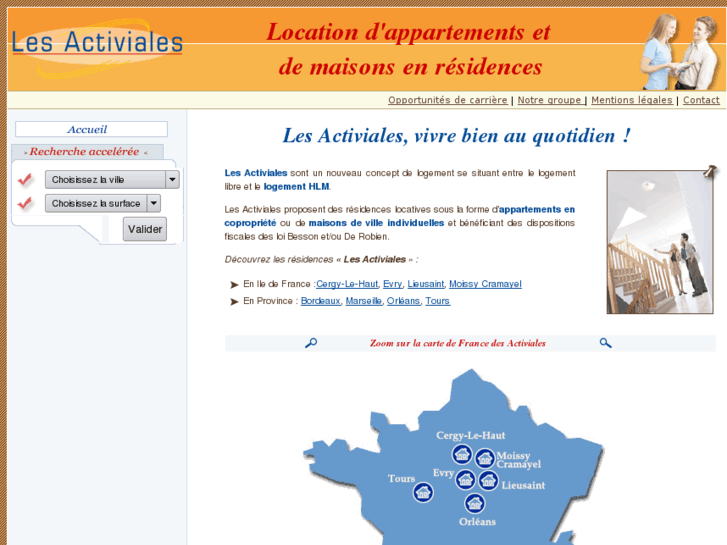Follow the Moissy Cramayel text link
The image size is (727, 545).
pyautogui.click(x=485, y=284)
